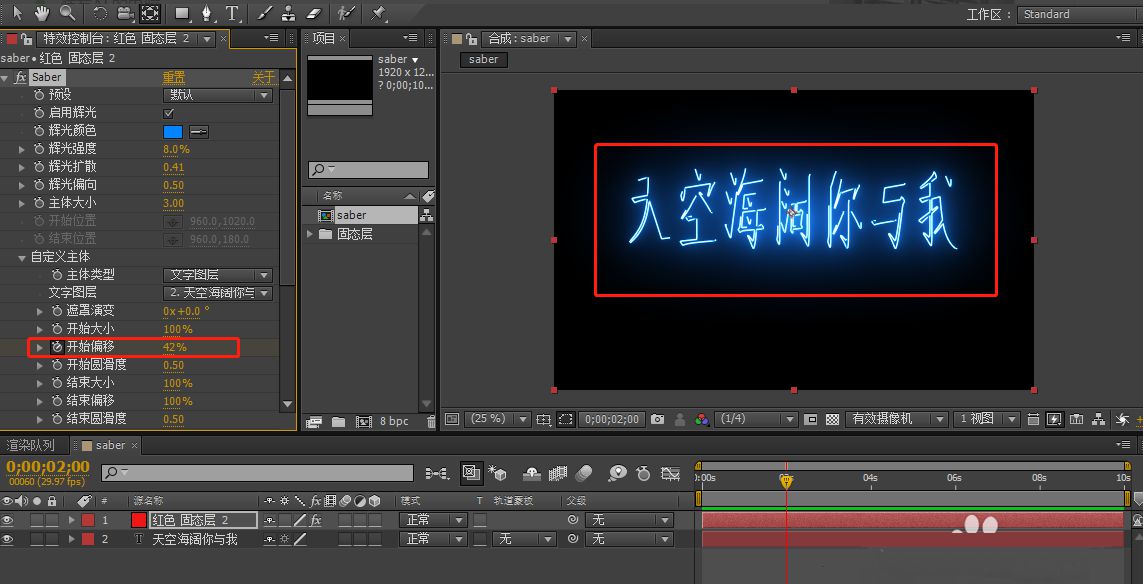Click the snapshot camera icon in viewer
Viewport: 1143px width, 584px height.
pyautogui.click(x=657, y=420)
